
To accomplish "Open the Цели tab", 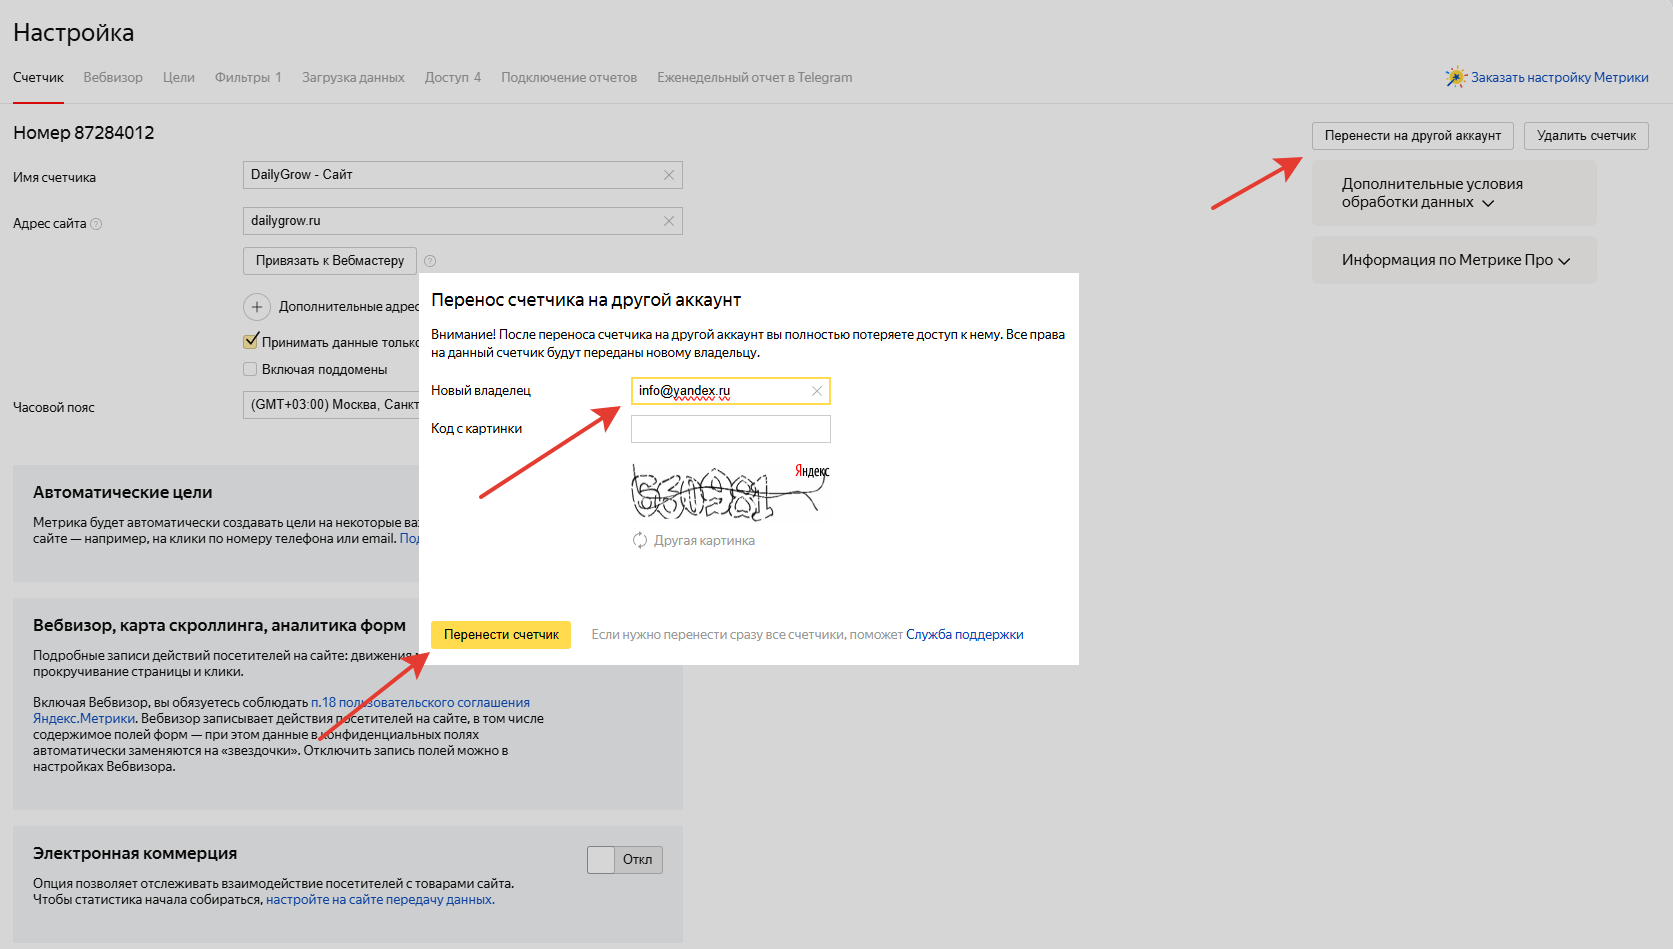I will 179,78.
